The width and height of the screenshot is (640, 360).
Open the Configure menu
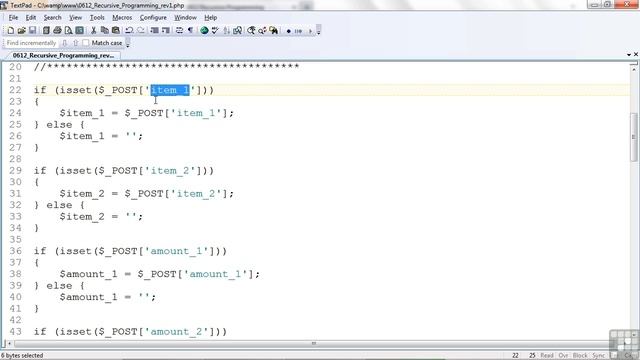pos(153,18)
